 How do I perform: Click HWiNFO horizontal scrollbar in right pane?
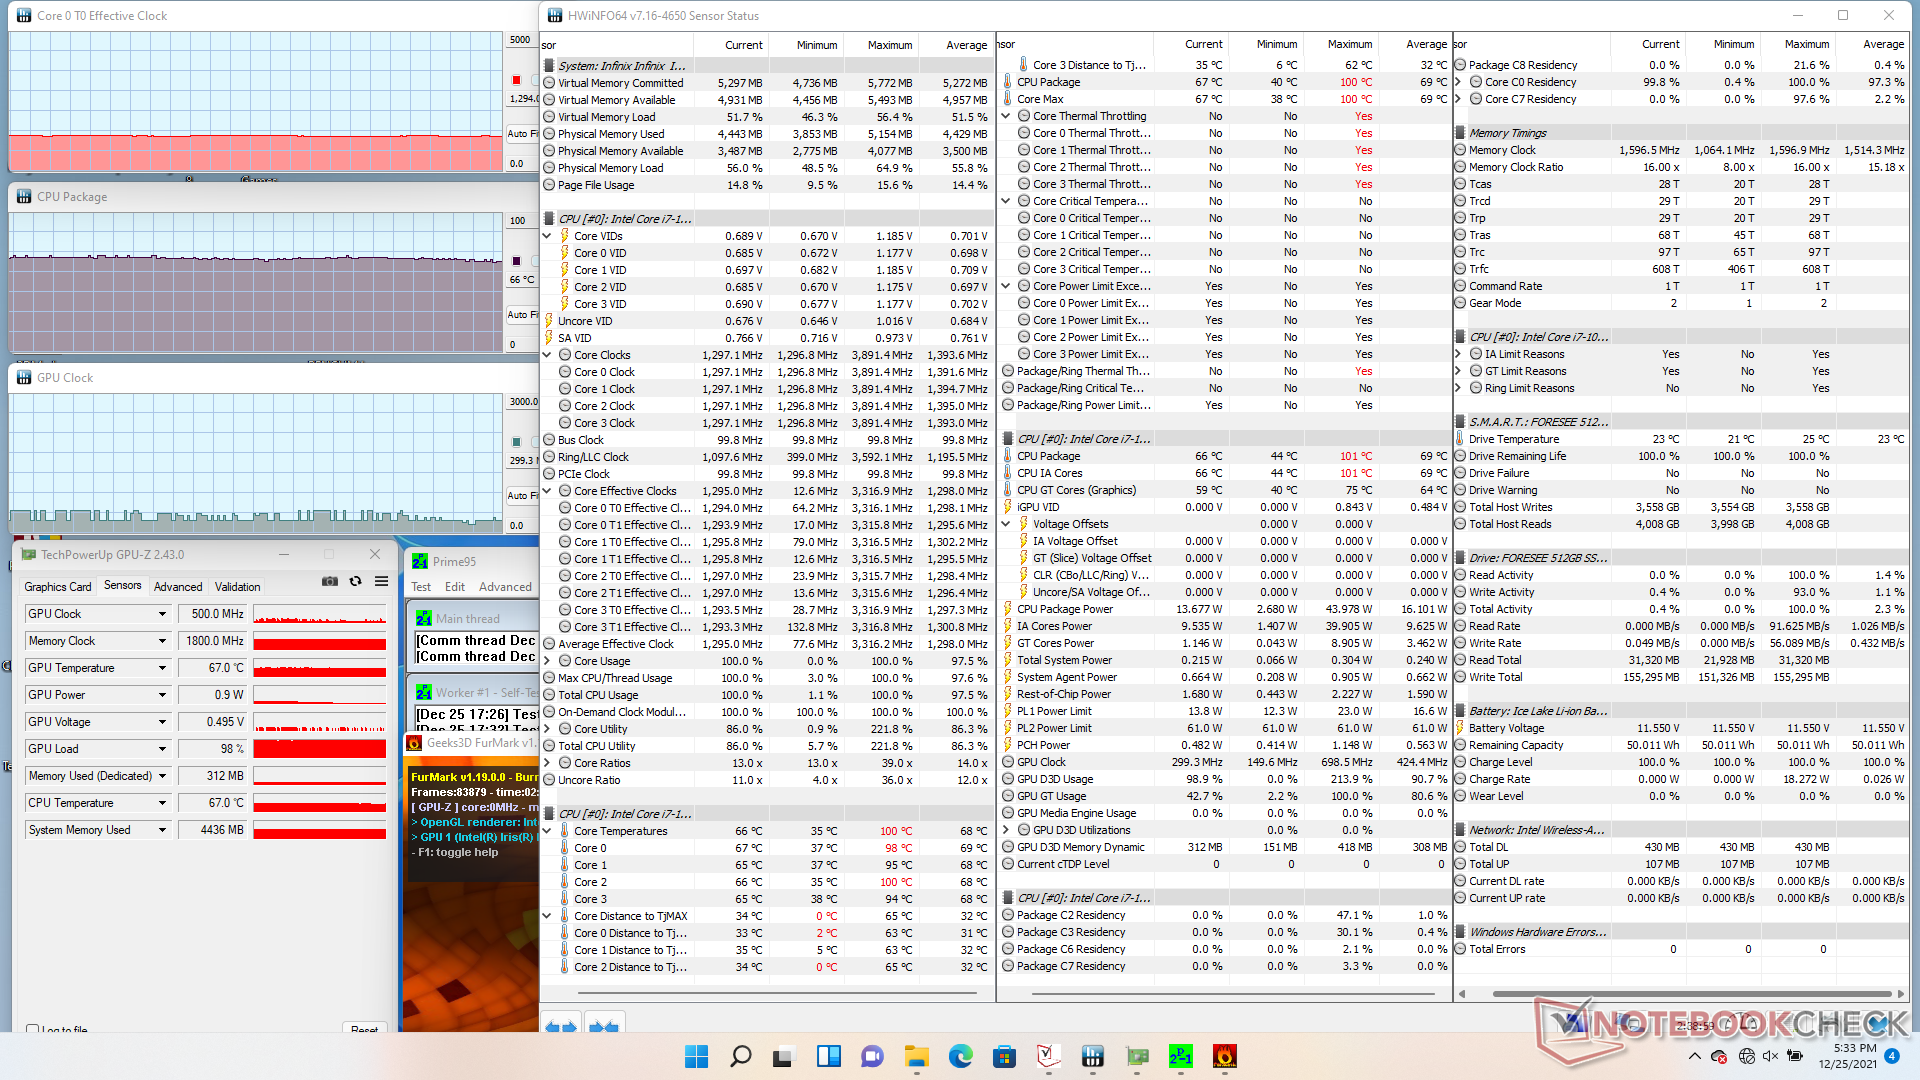[x=1694, y=994]
